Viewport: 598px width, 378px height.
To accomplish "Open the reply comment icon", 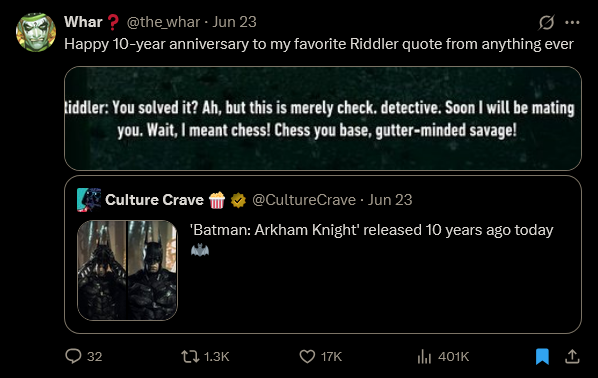I will click(73, 356).
